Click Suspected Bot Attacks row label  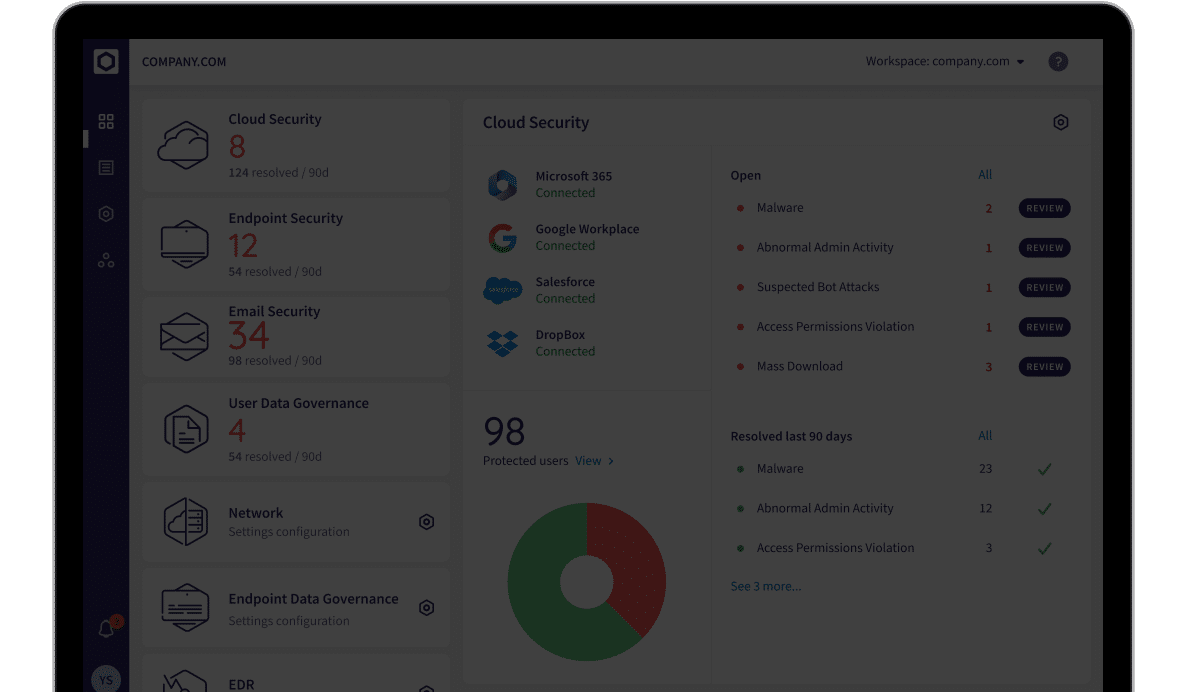[818, 287]
